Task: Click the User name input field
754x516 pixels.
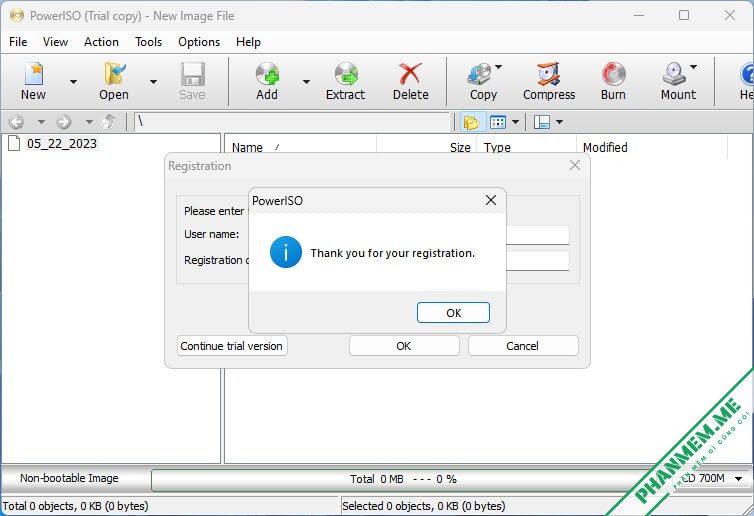Action: click(537, 235)
